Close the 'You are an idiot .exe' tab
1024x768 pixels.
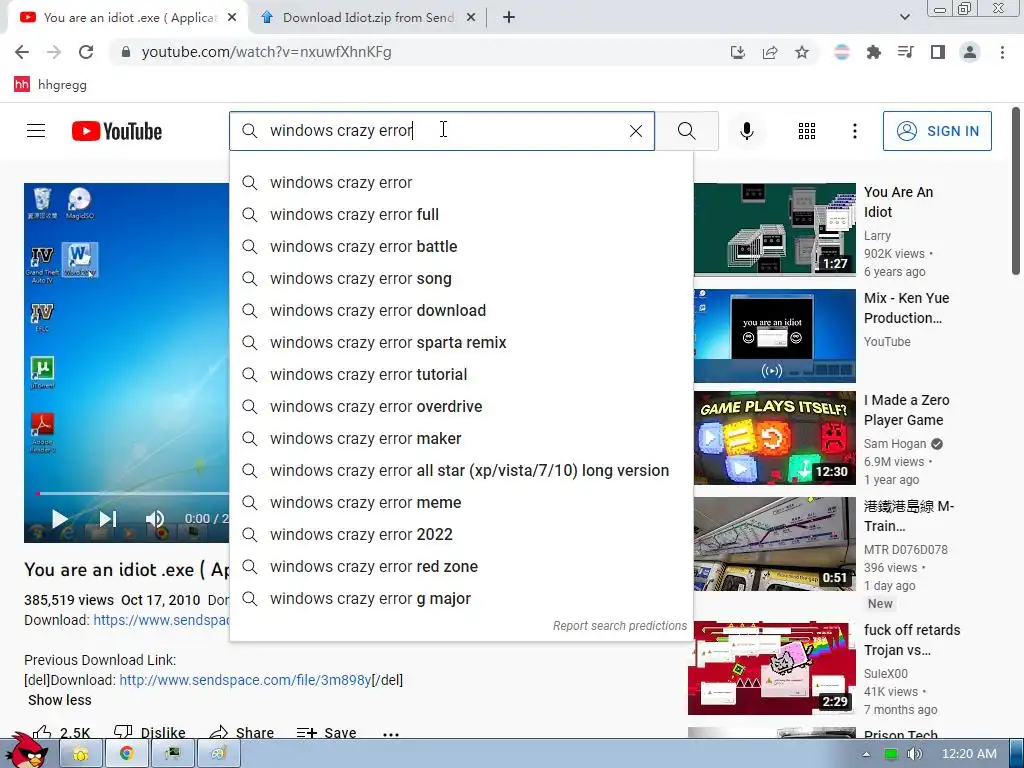(x=232, y=18)
